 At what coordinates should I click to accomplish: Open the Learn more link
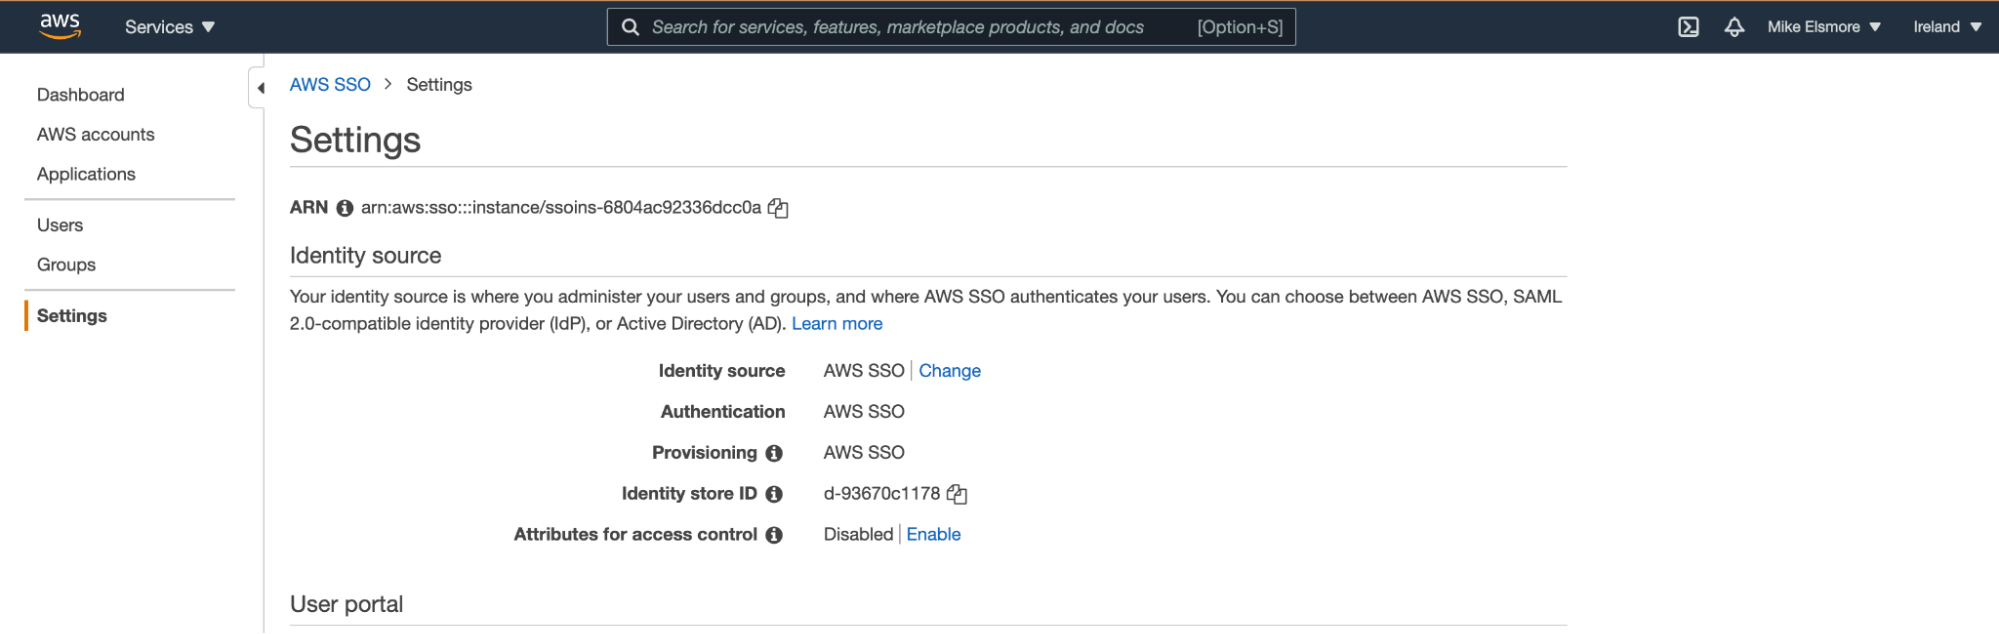coord(837,324)
